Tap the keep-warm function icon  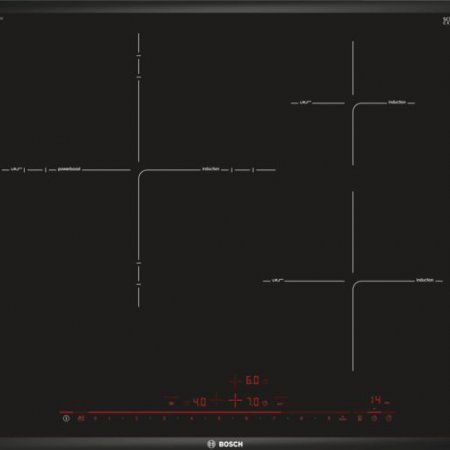(360, 419)
